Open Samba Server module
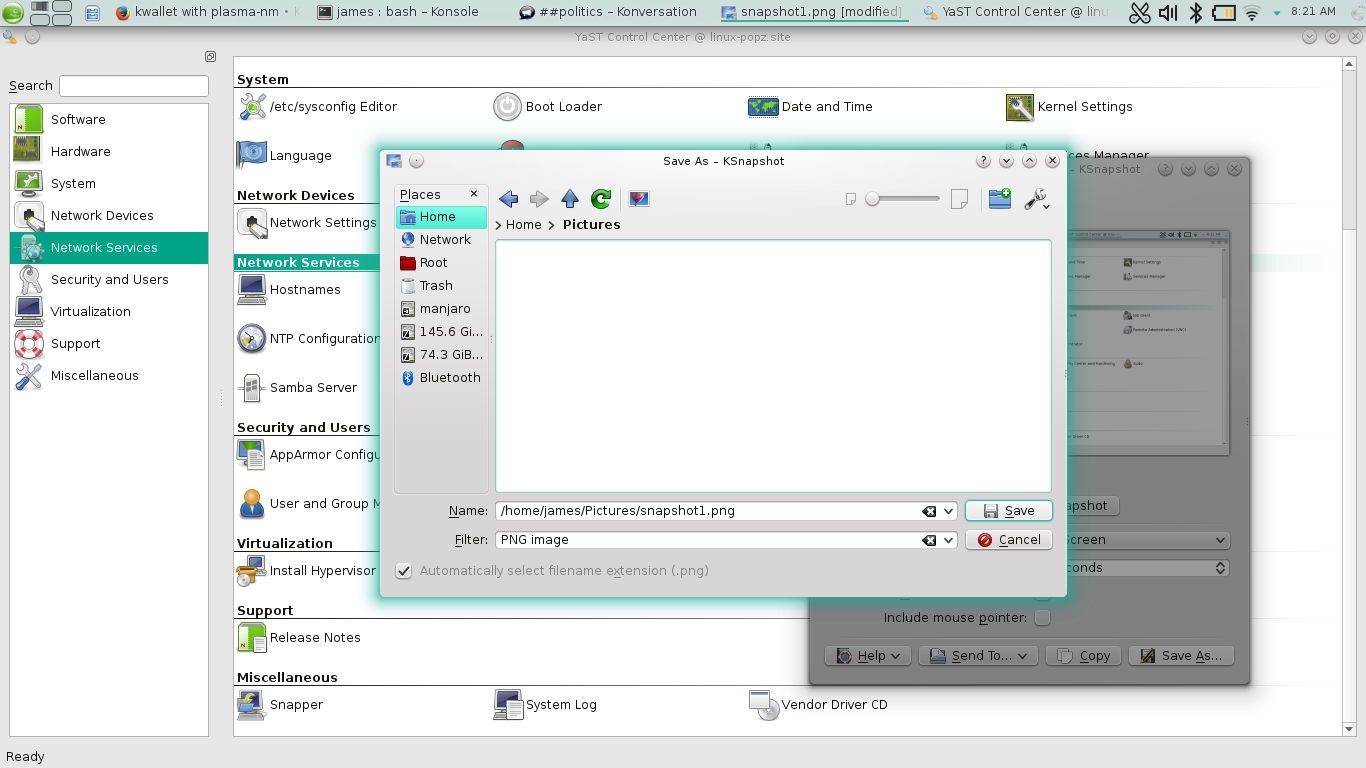Screen dimensions: 1366x768 click(298, 388)
